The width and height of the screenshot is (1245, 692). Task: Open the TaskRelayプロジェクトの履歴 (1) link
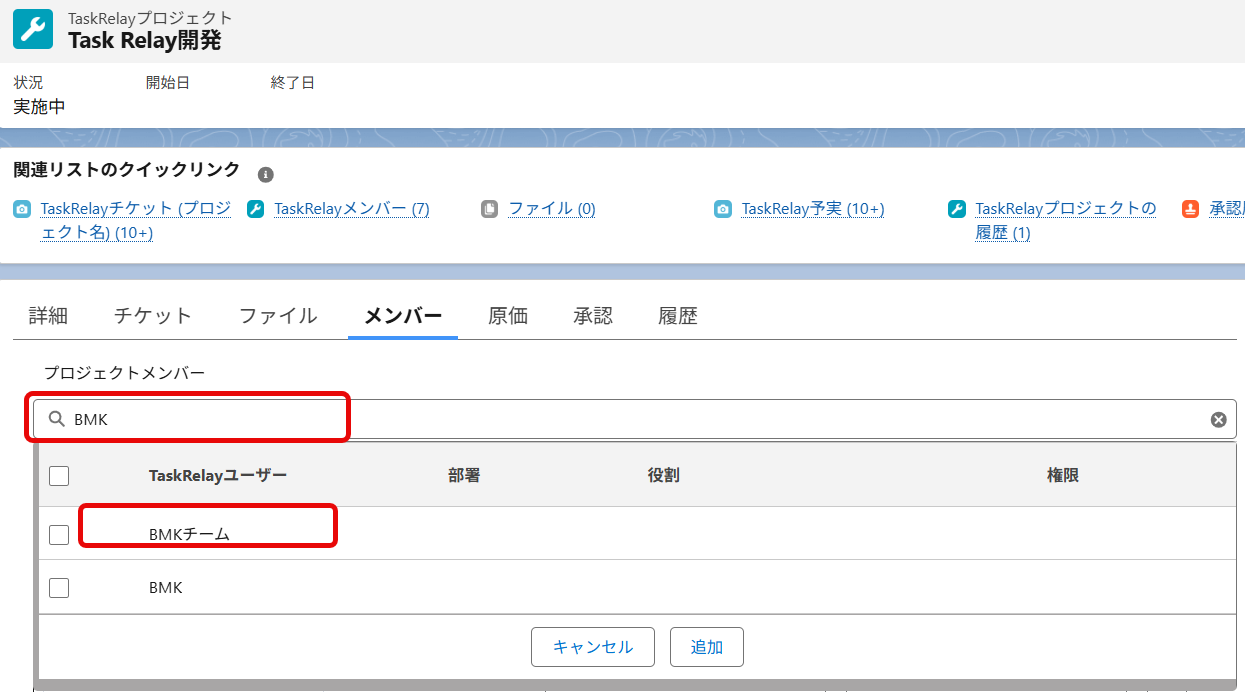point(1066,221)
